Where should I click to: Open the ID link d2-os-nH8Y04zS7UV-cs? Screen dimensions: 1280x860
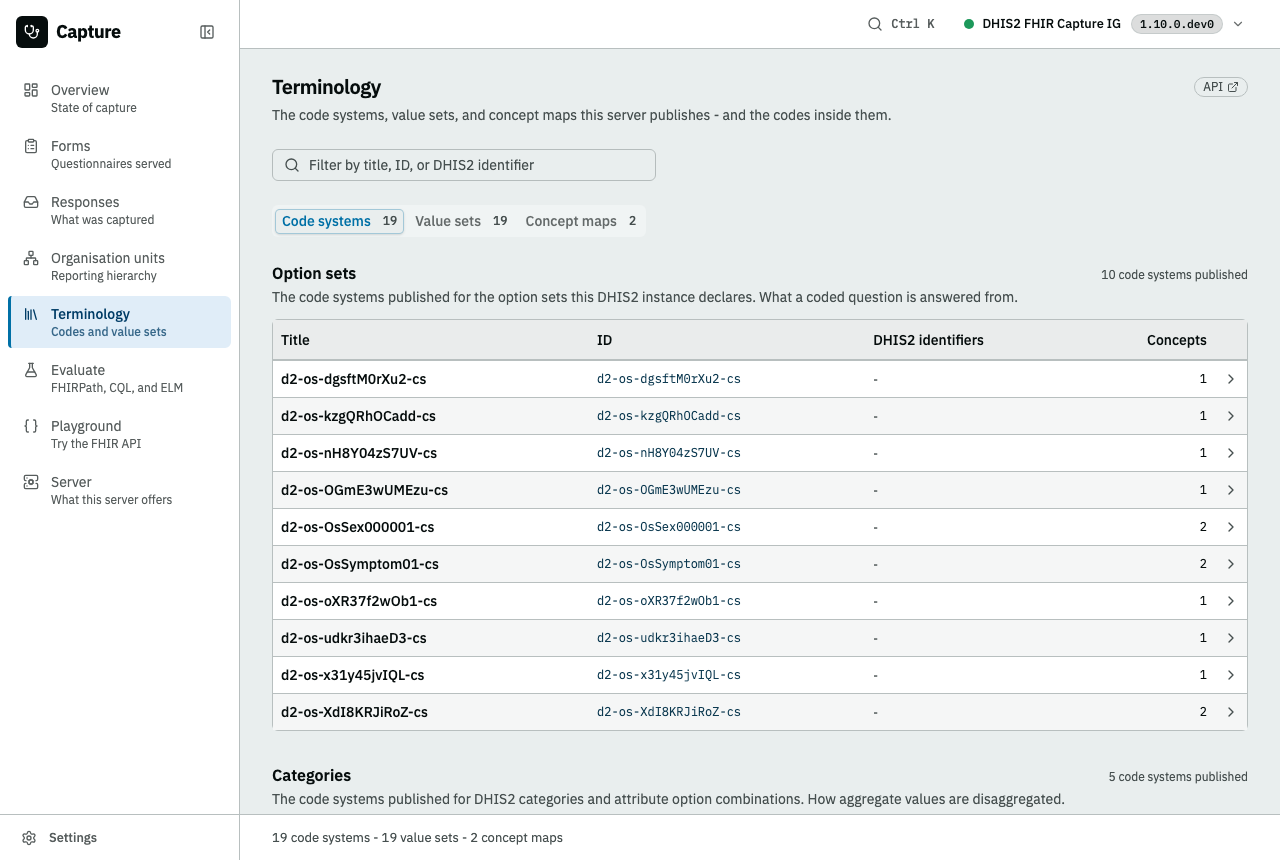point(669,453)
